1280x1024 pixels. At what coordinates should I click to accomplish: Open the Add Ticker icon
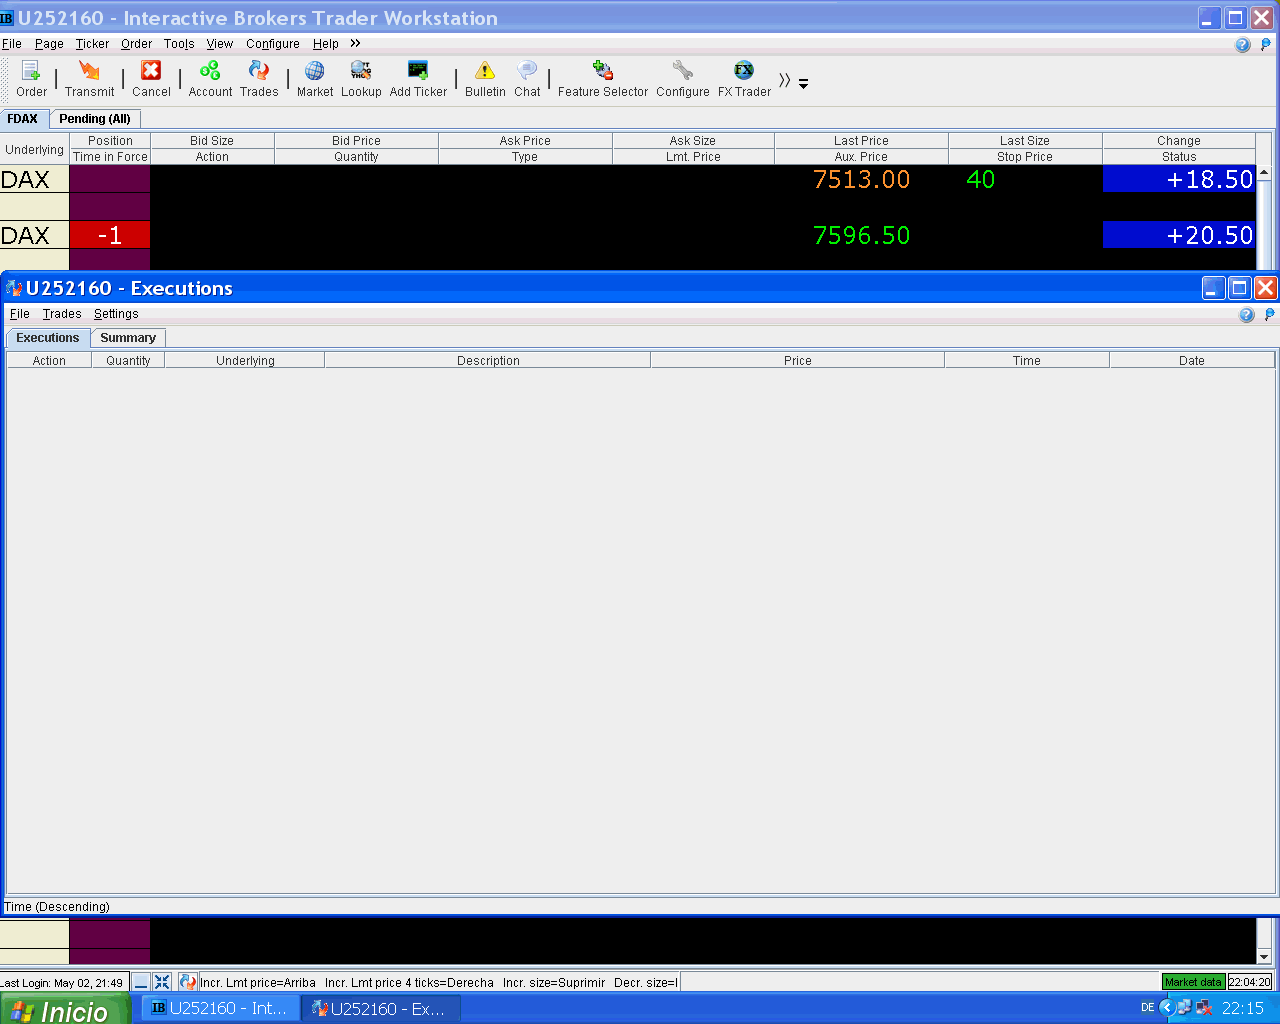418,70
